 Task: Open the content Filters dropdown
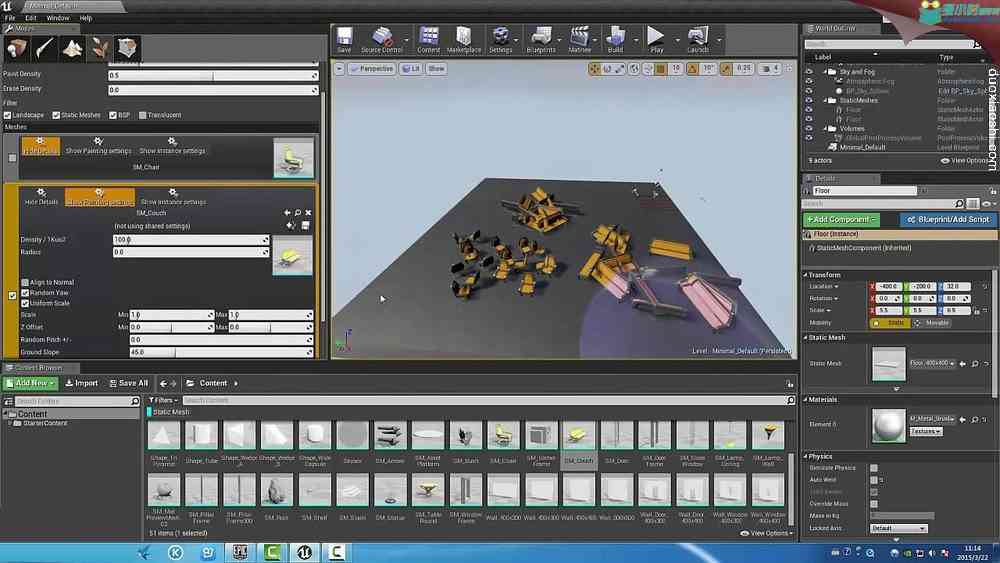click(x=163, y=400)
